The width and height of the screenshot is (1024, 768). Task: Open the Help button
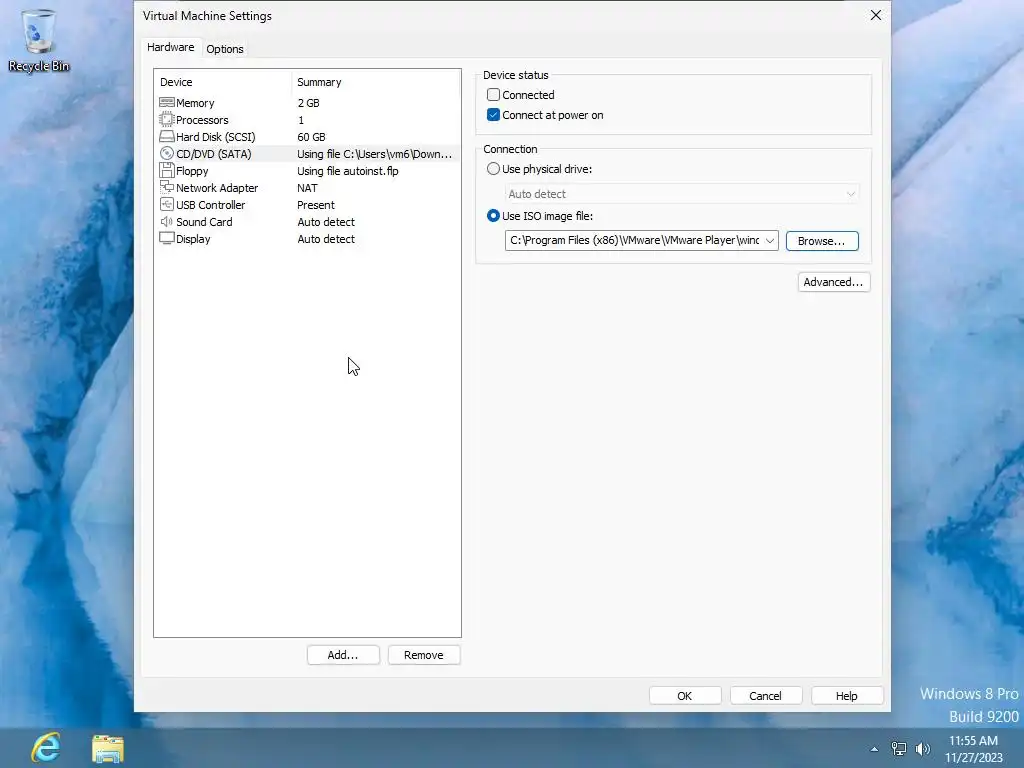(846, 696)
